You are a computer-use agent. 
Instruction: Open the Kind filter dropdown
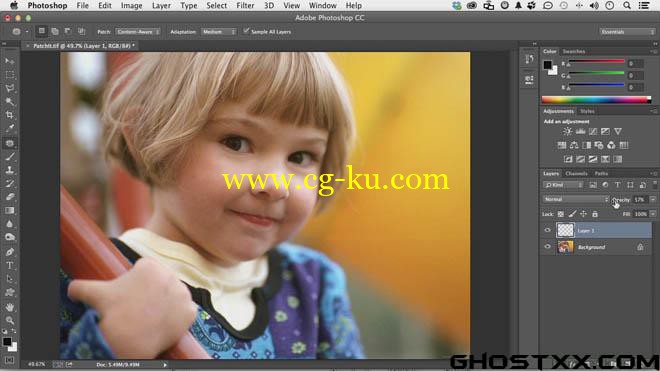[563, 185]
